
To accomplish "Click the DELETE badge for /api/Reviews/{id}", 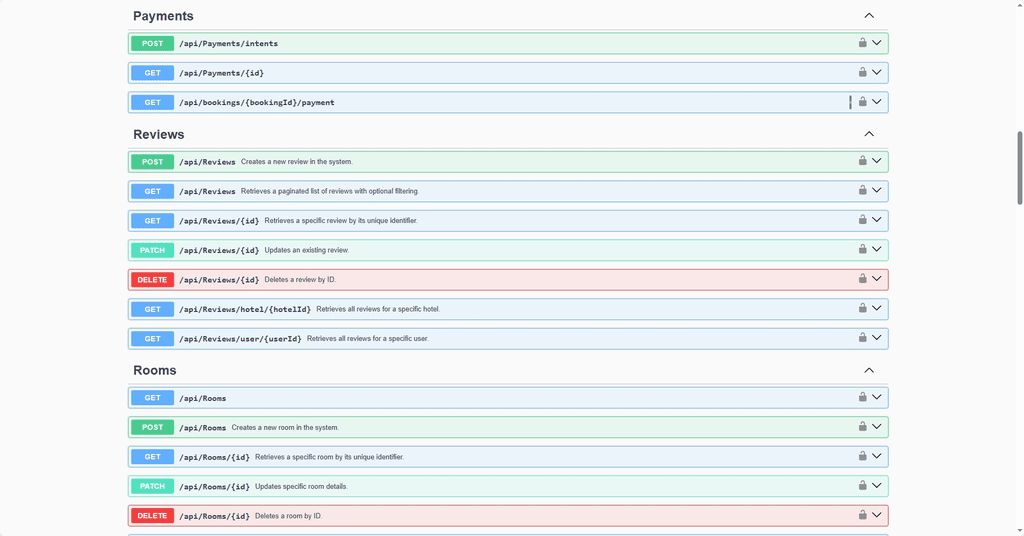I will [152, 280].
